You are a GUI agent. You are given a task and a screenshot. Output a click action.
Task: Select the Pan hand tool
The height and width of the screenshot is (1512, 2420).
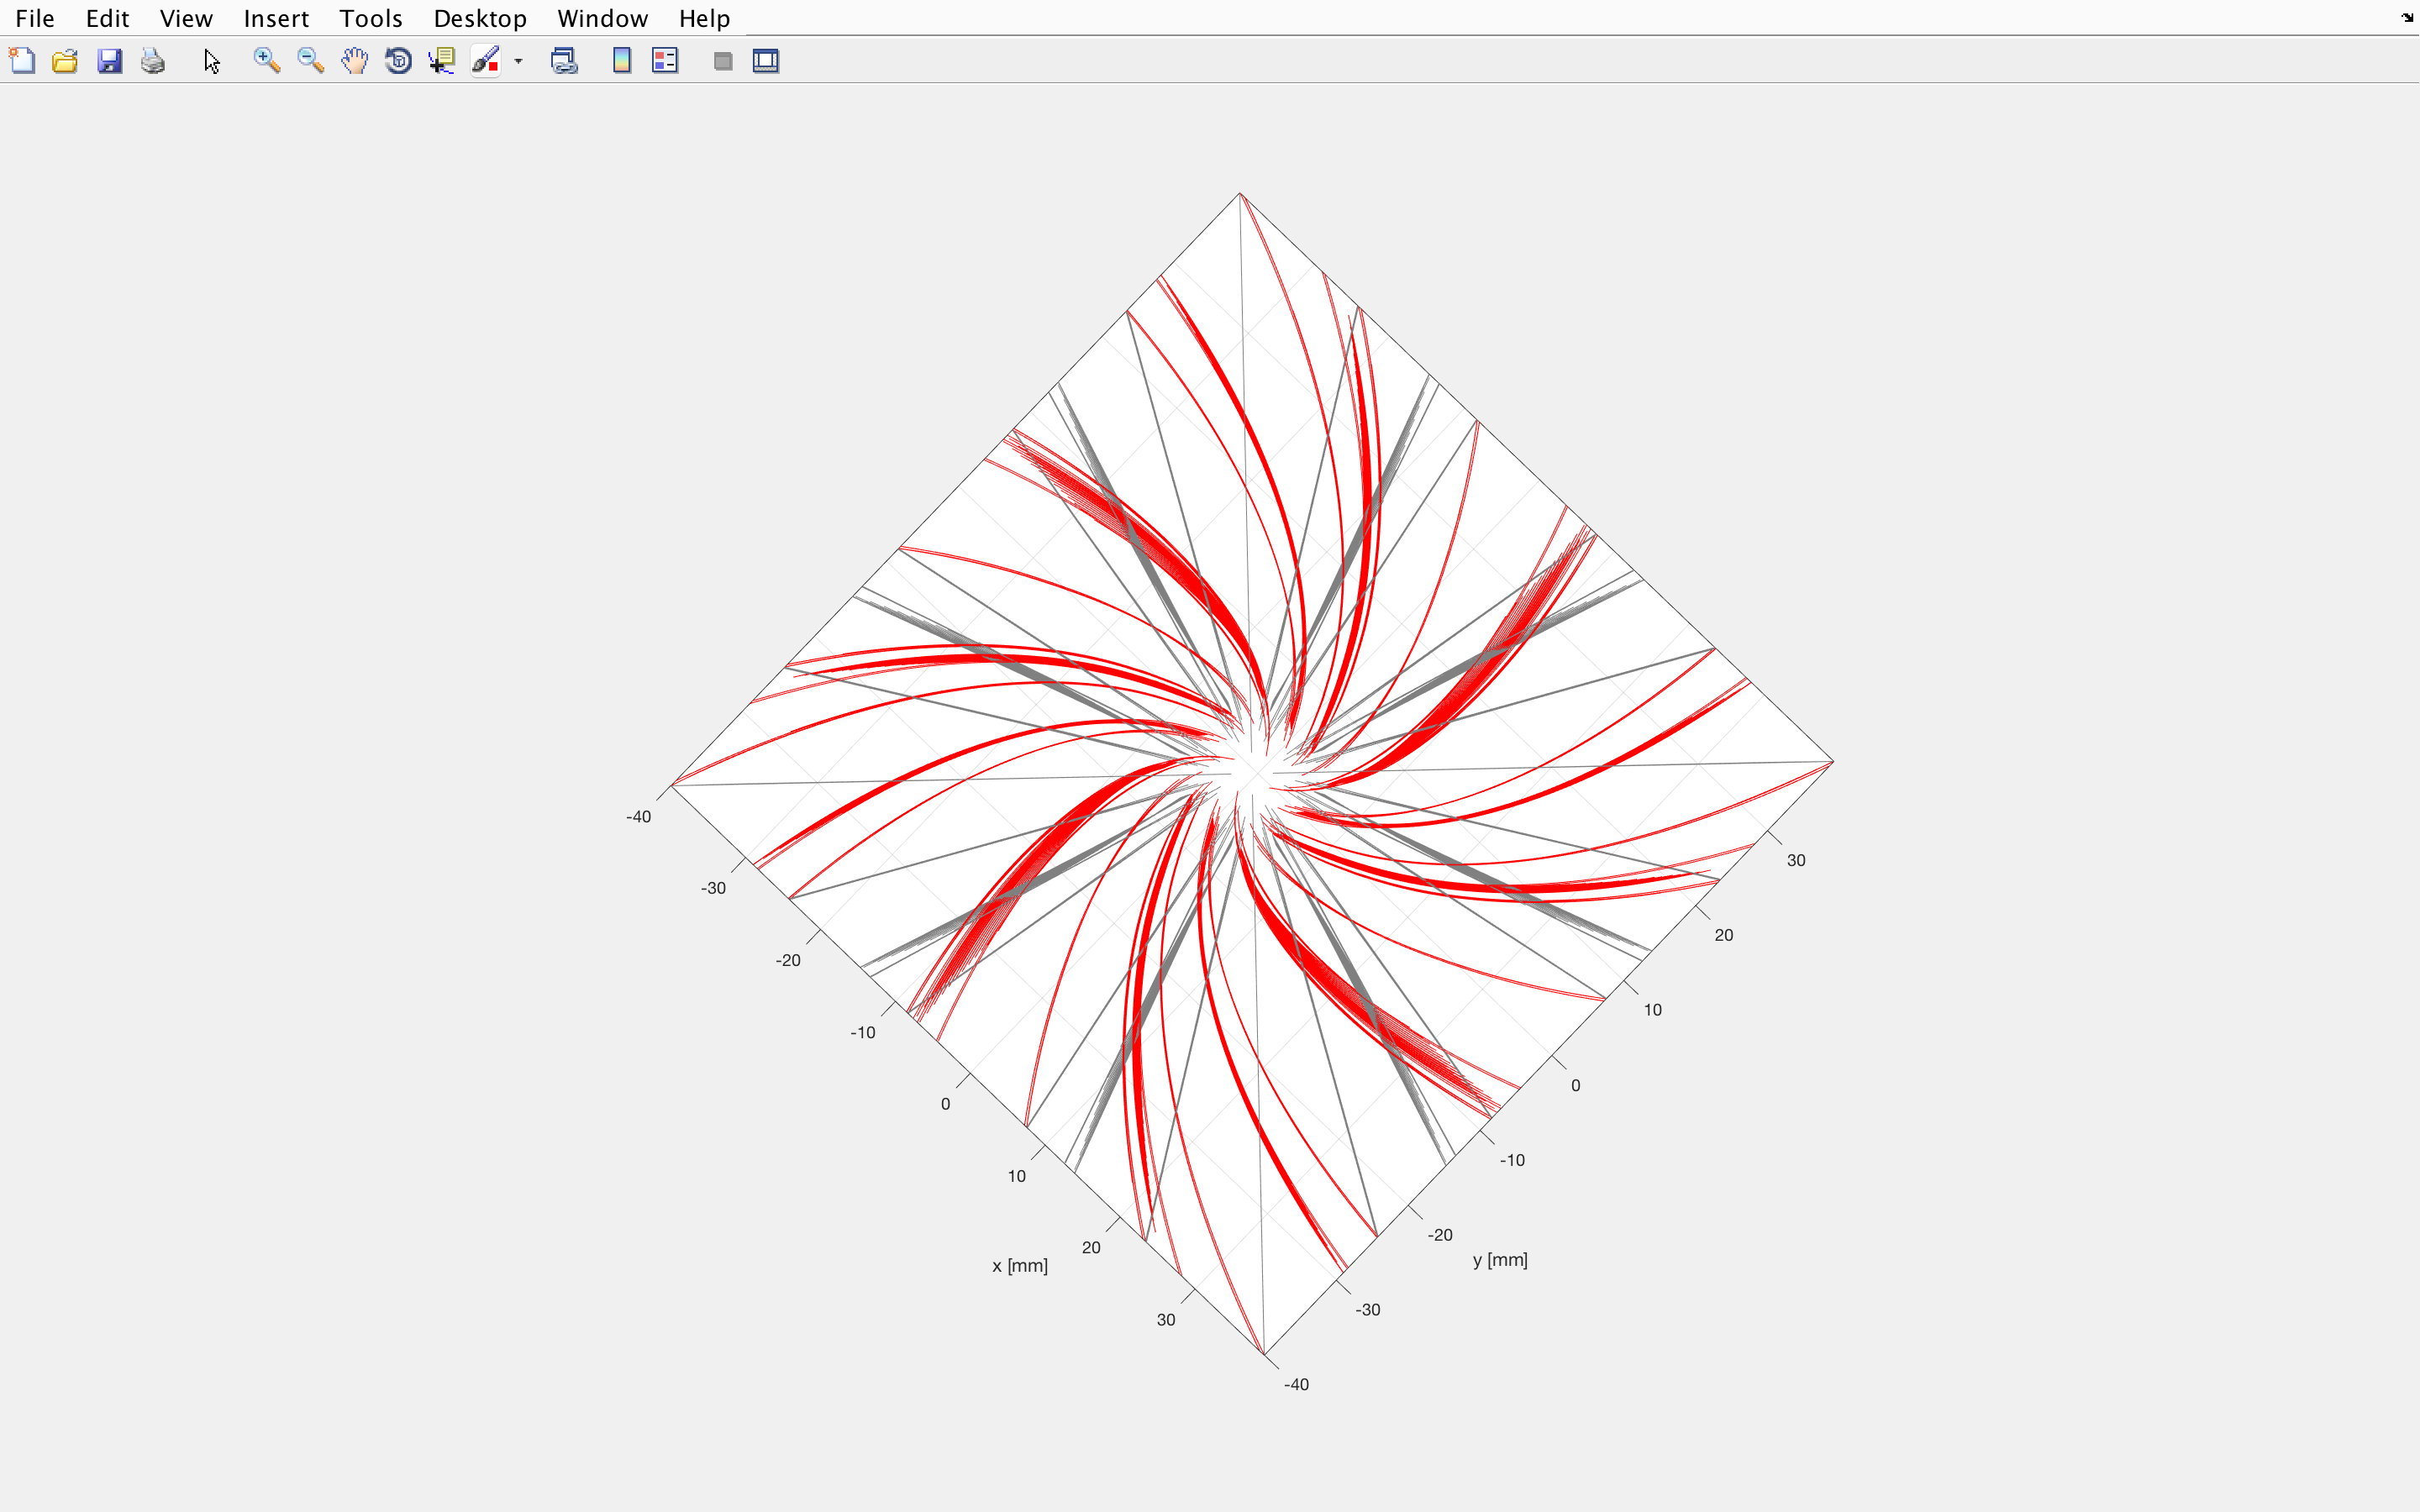(x=354, y=61)
